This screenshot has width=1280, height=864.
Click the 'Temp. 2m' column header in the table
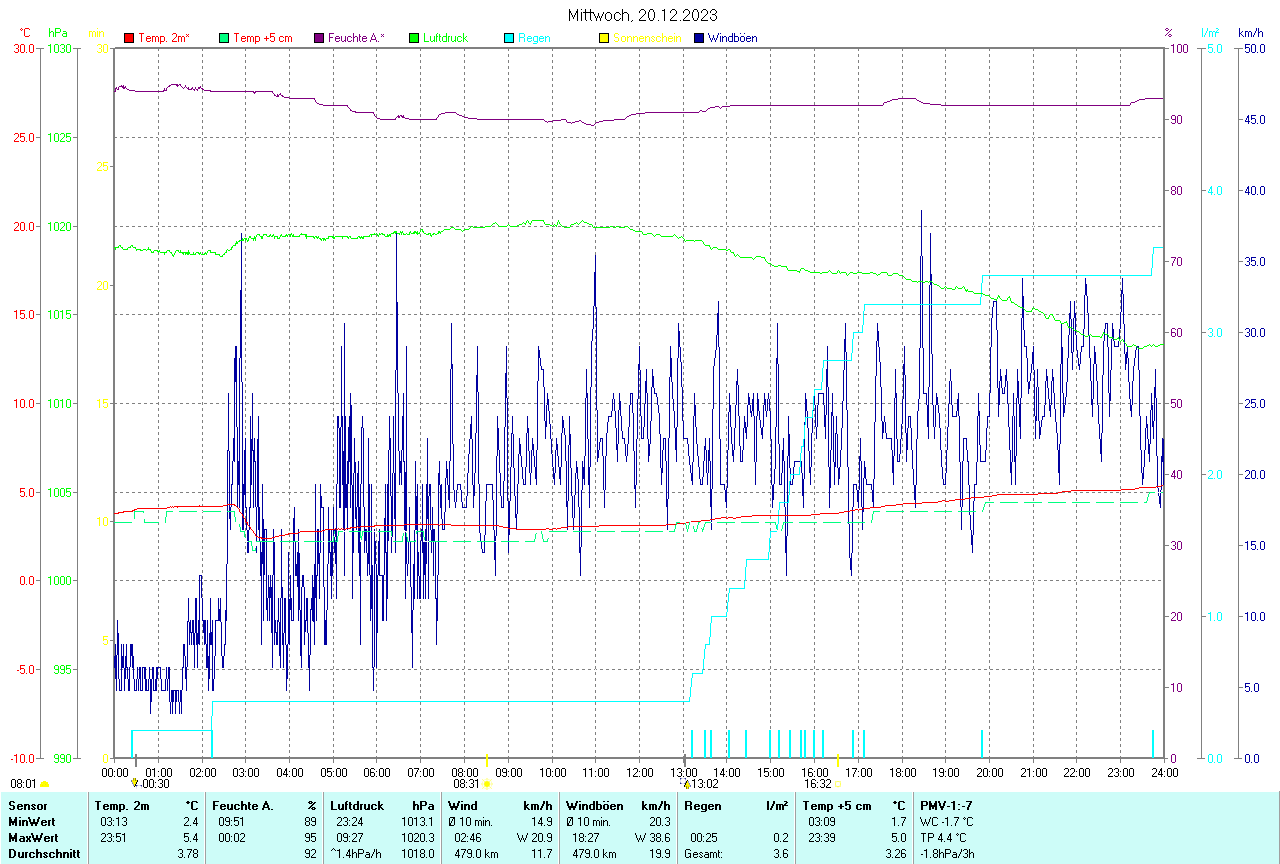point(122,805)
